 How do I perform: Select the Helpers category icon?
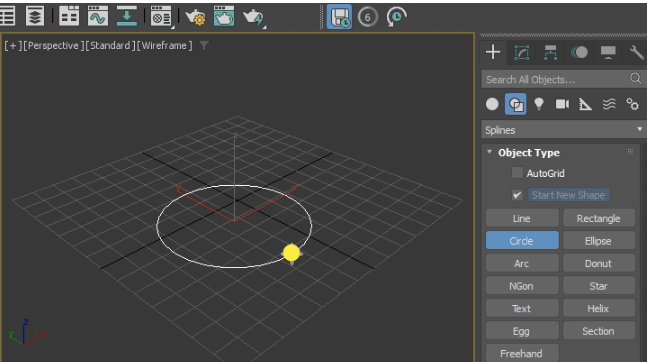click(x=585, y=104)
